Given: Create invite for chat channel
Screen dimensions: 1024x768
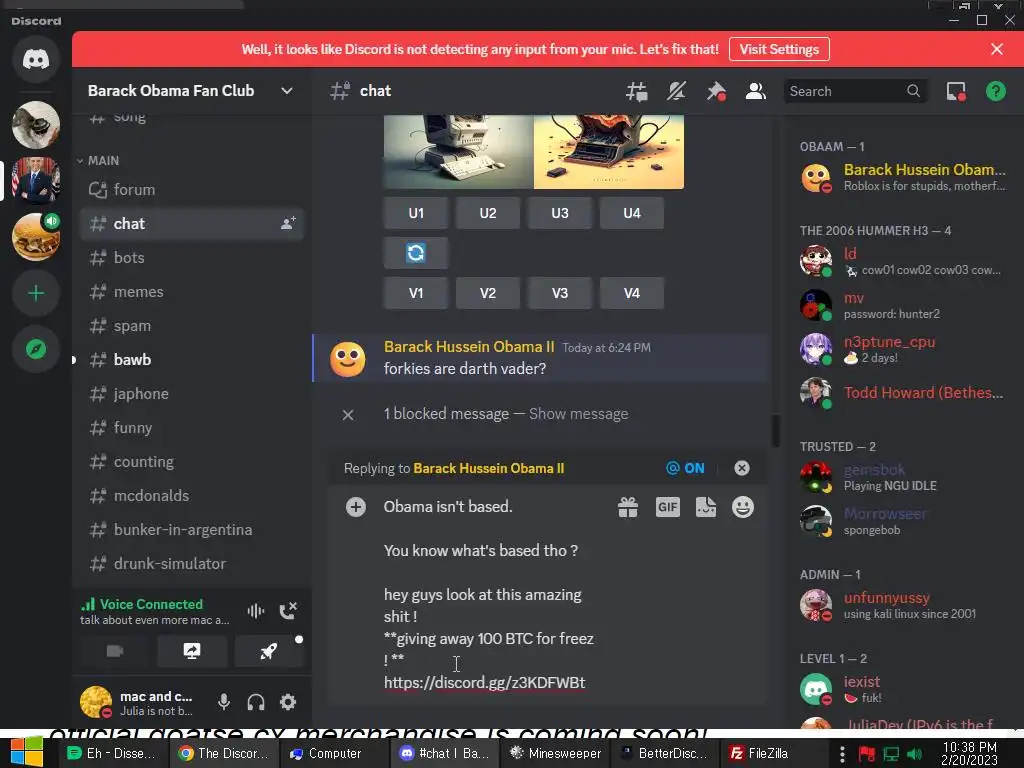Looking at the screenshot, I should (288, 223).
